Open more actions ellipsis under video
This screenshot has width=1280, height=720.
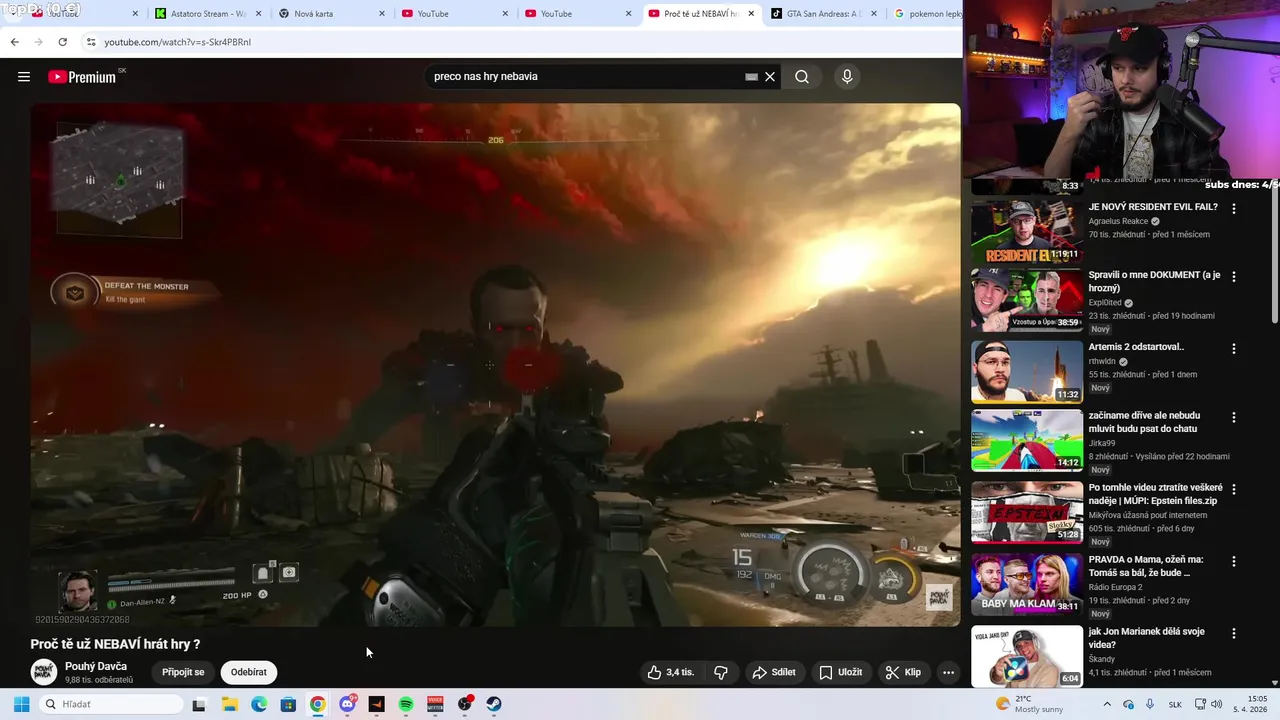tap(948, 672)
